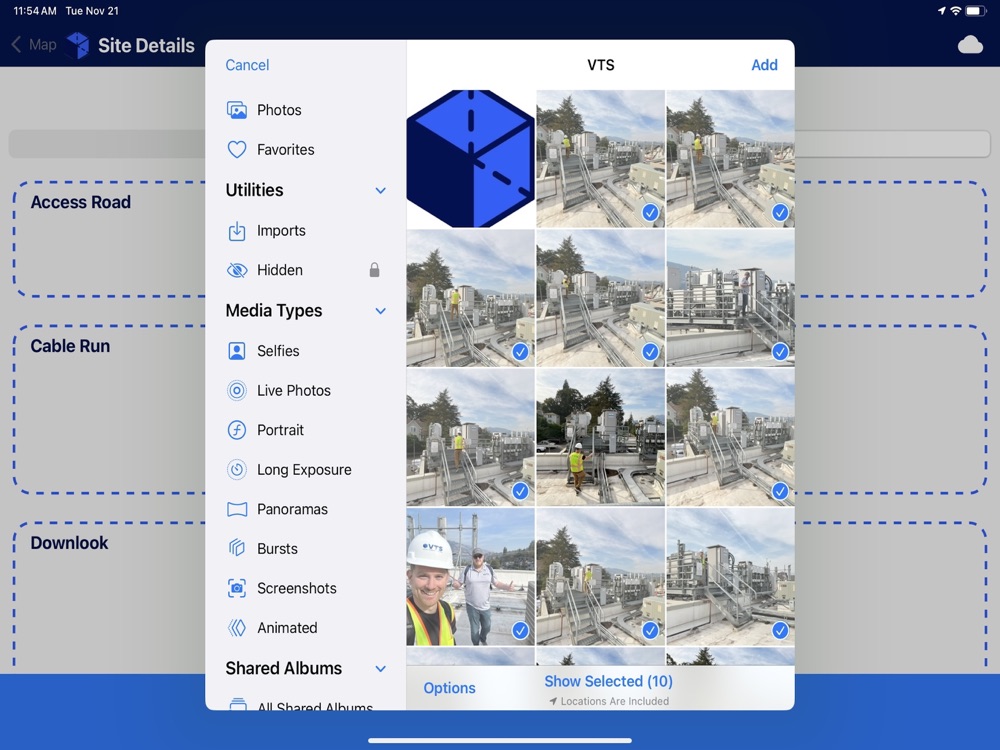Select the Screenshots camera-frame icon

coord(237,588)
